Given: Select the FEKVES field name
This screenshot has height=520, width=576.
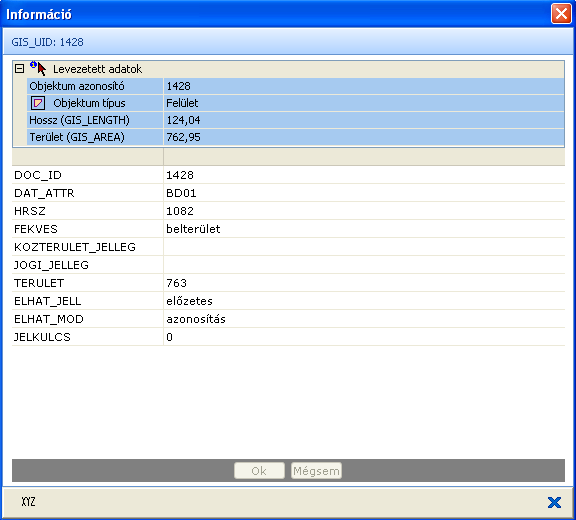Looking at the screenshot, I should tap(36, 229).
